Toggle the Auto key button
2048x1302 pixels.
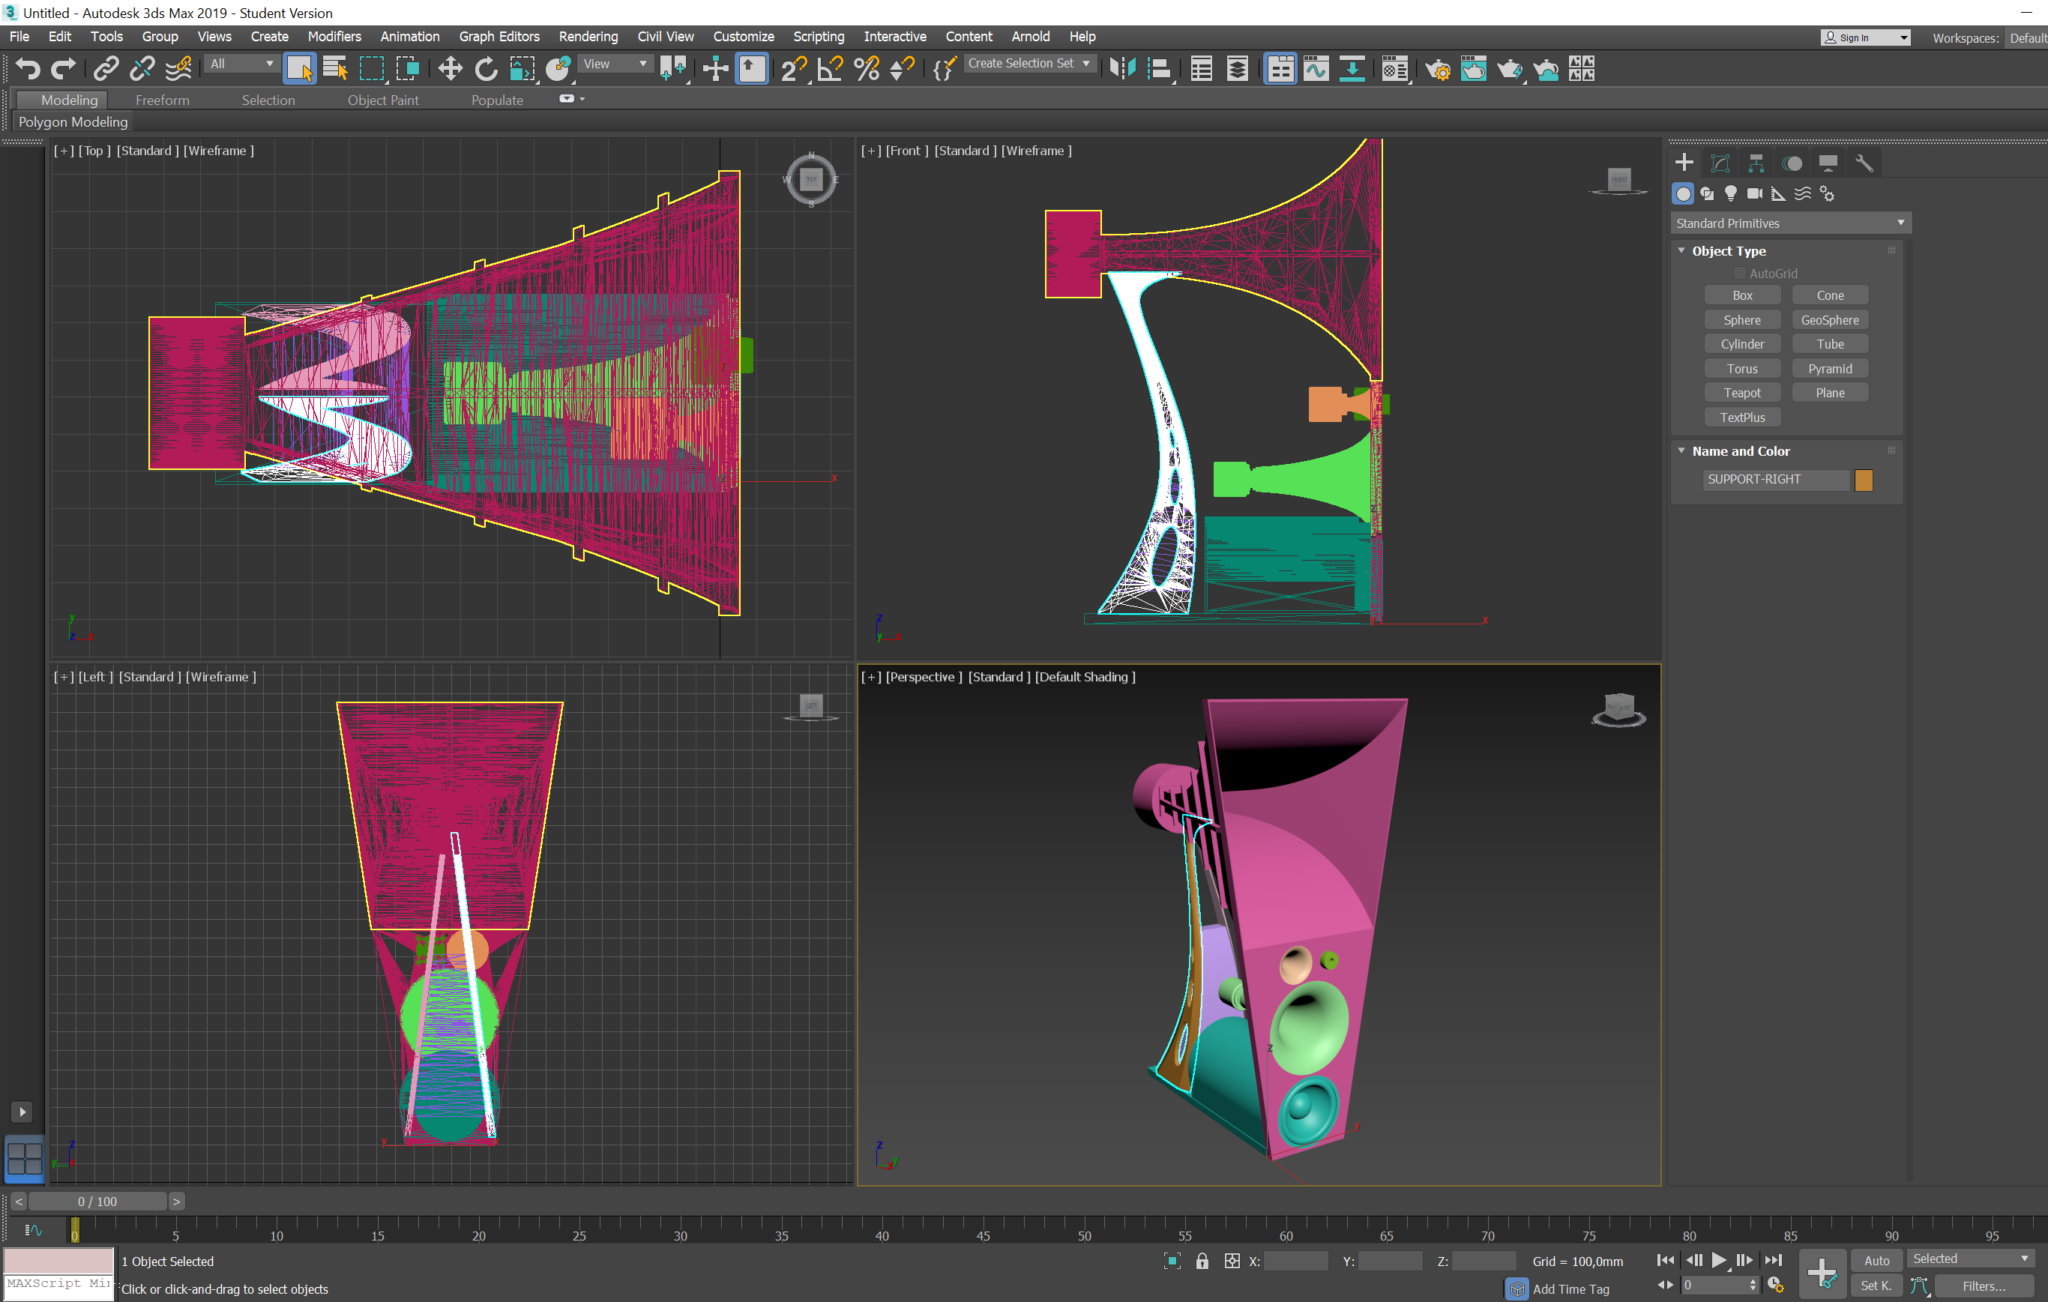1876,1260
